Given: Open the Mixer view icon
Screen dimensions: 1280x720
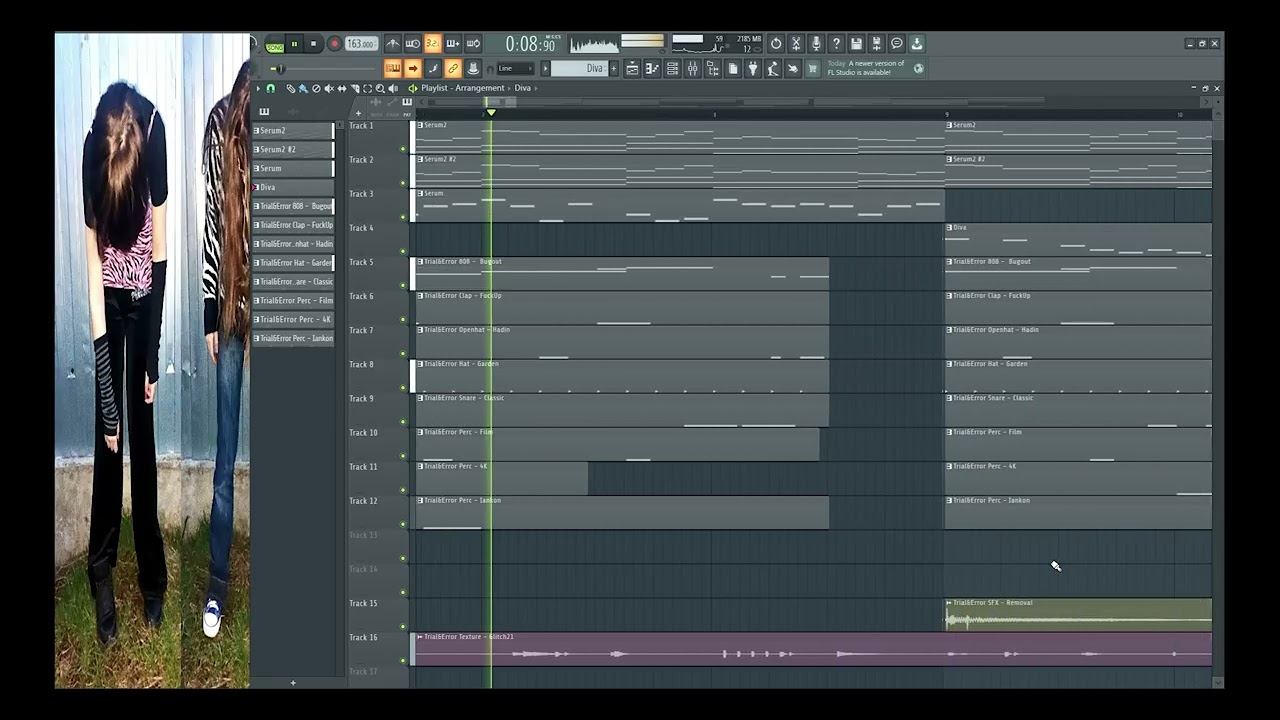Looking at the screenshot, I should pyautogui.click(x=692, y=69).
